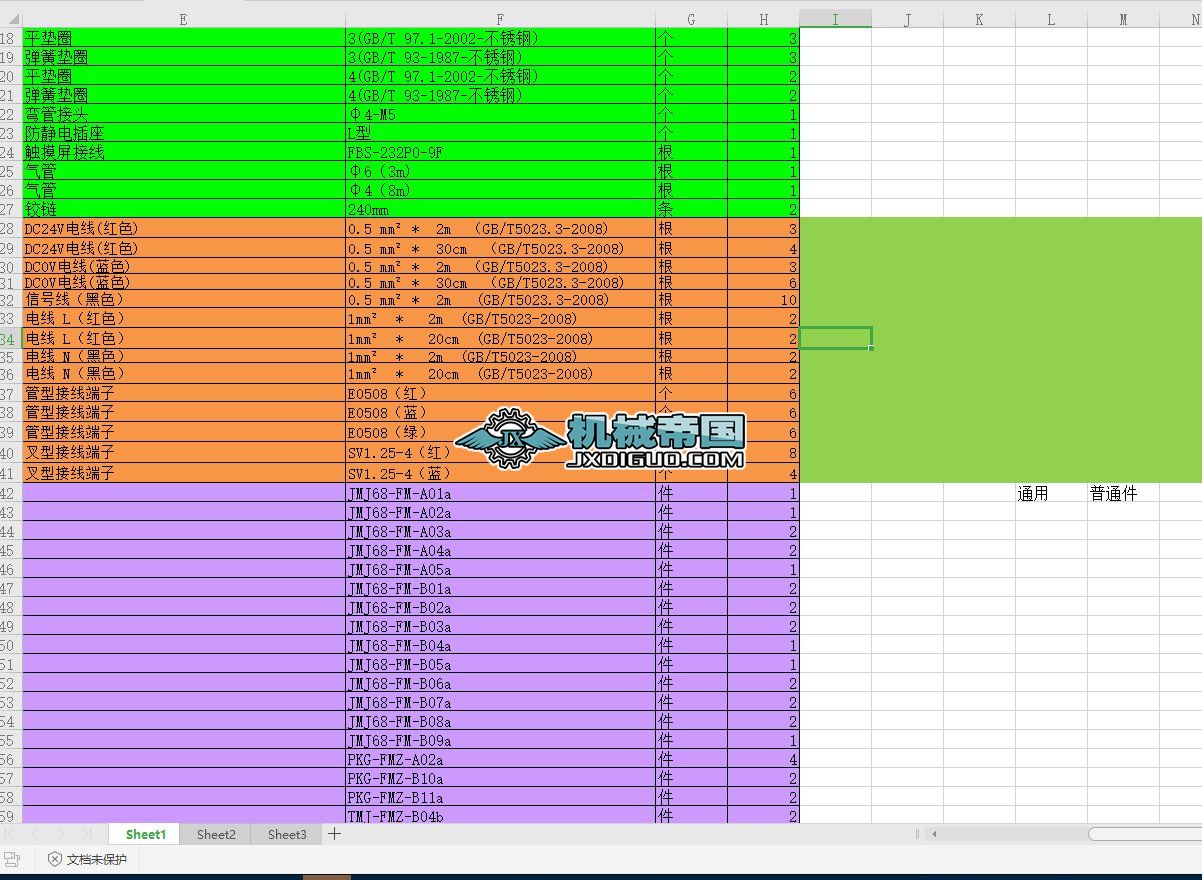Image resolution: width=1202 pixels, height=880 pixels.
Task: Jump to last sheet navigation arrow
Action: (85, 834)
